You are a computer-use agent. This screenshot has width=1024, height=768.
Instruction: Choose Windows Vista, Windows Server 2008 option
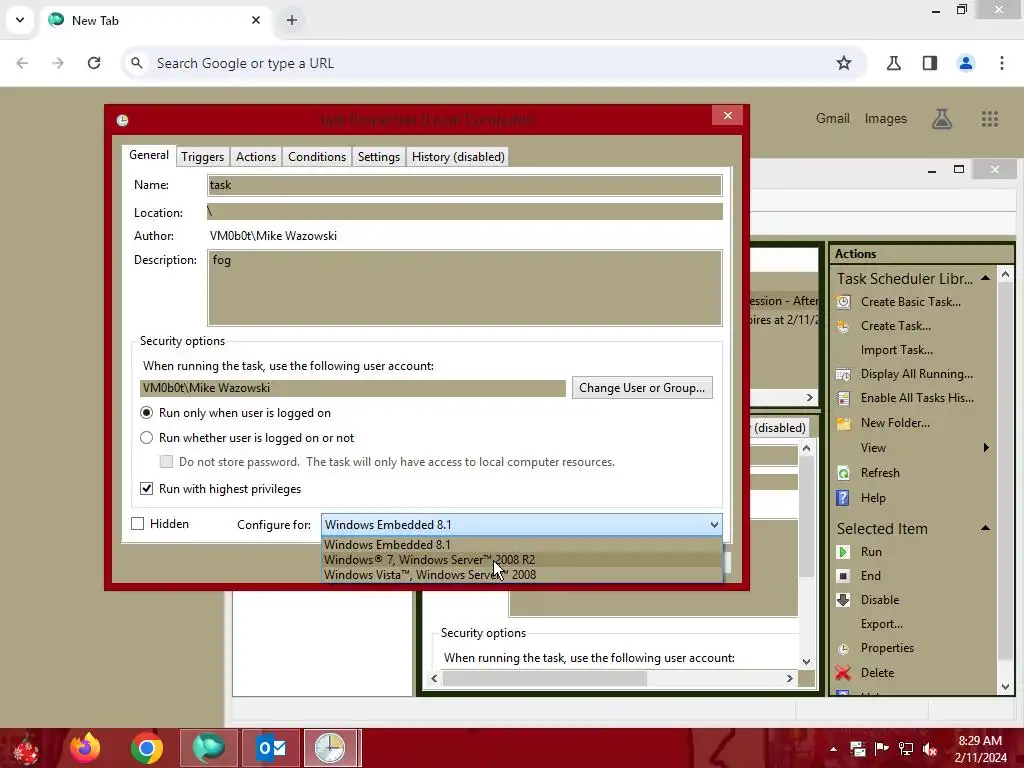522,575
